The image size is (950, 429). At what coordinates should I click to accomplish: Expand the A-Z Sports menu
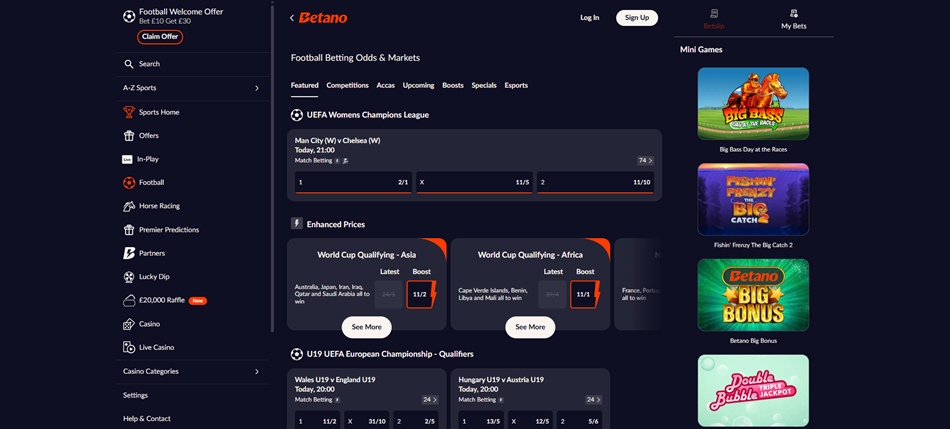(x=256, y=88)
